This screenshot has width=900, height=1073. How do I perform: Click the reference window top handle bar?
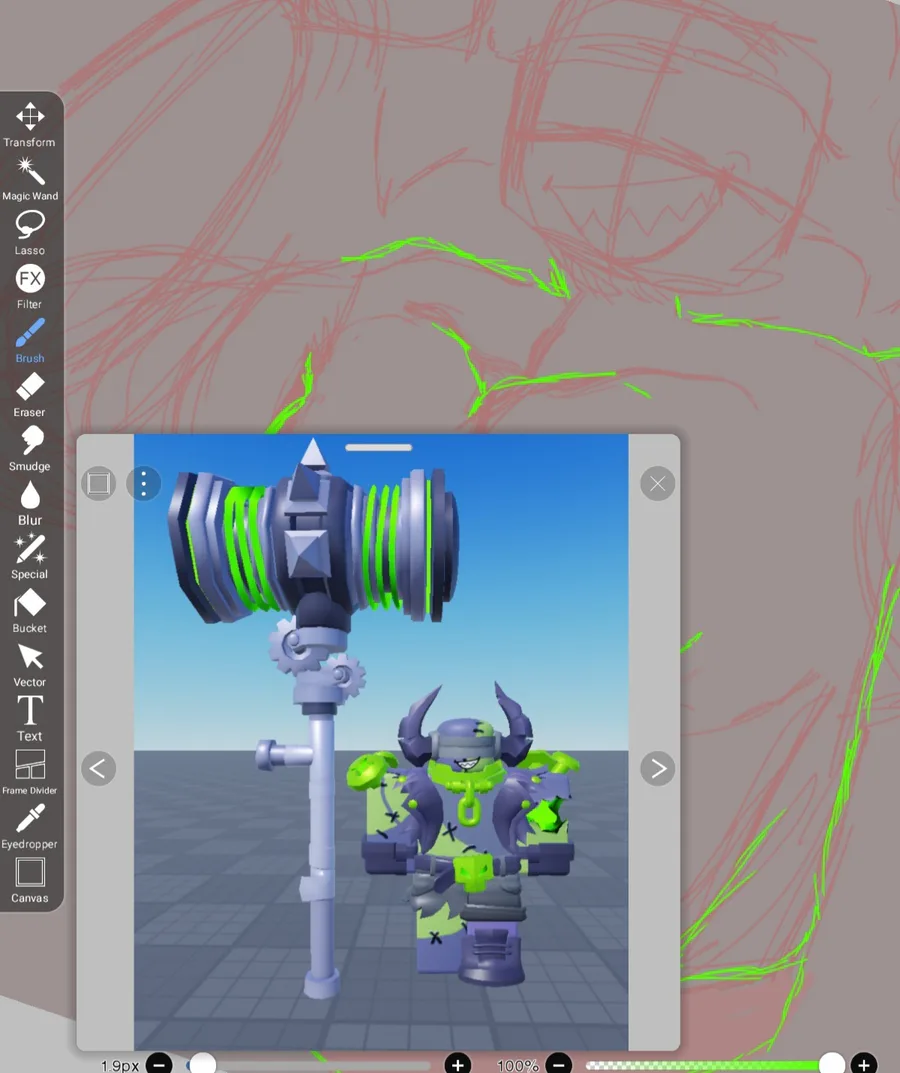(378, 448)
